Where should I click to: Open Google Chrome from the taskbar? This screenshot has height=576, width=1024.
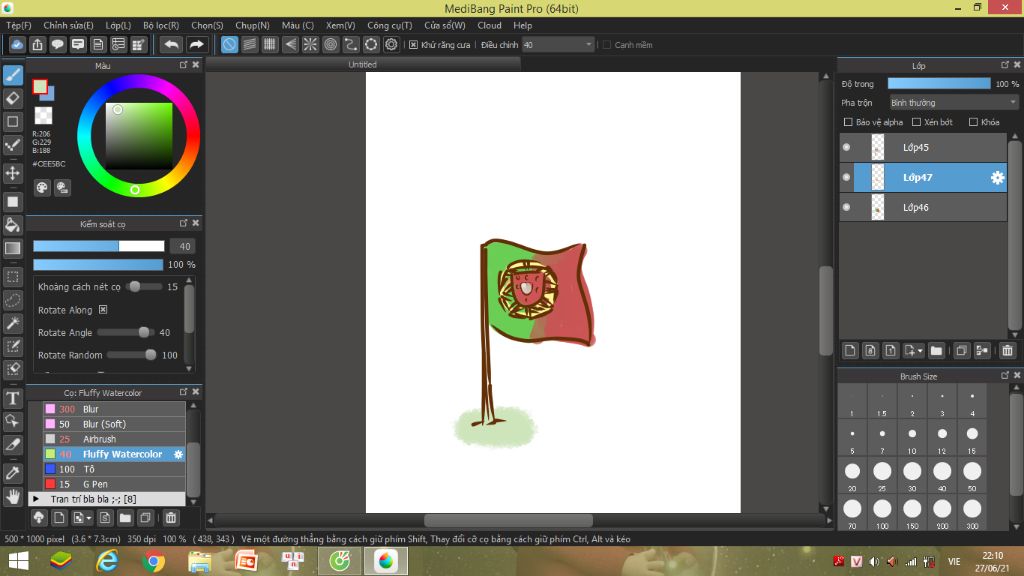(x=153, y=561)
